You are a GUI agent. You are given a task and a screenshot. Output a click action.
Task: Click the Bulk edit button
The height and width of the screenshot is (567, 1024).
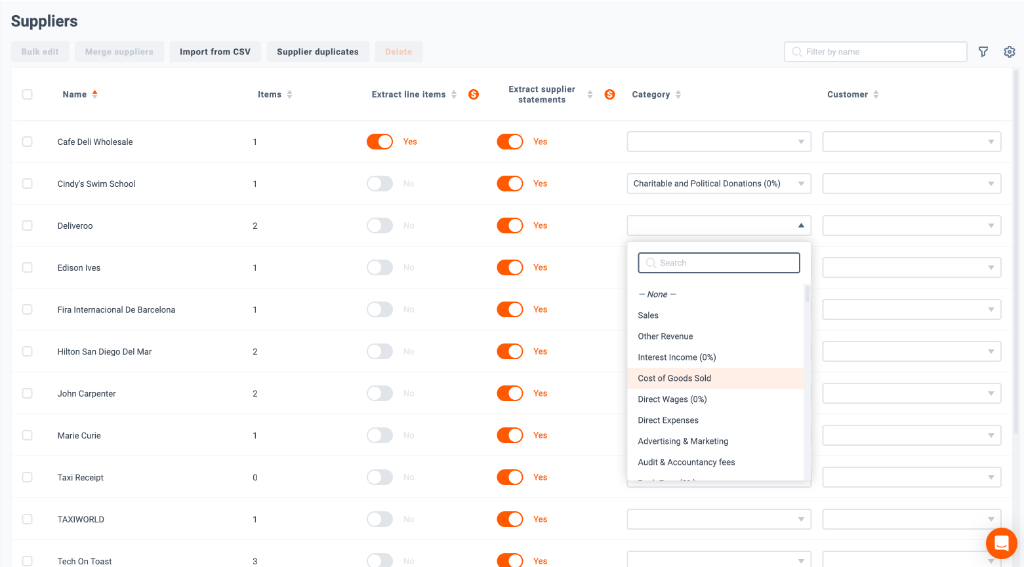coord(40,52)
